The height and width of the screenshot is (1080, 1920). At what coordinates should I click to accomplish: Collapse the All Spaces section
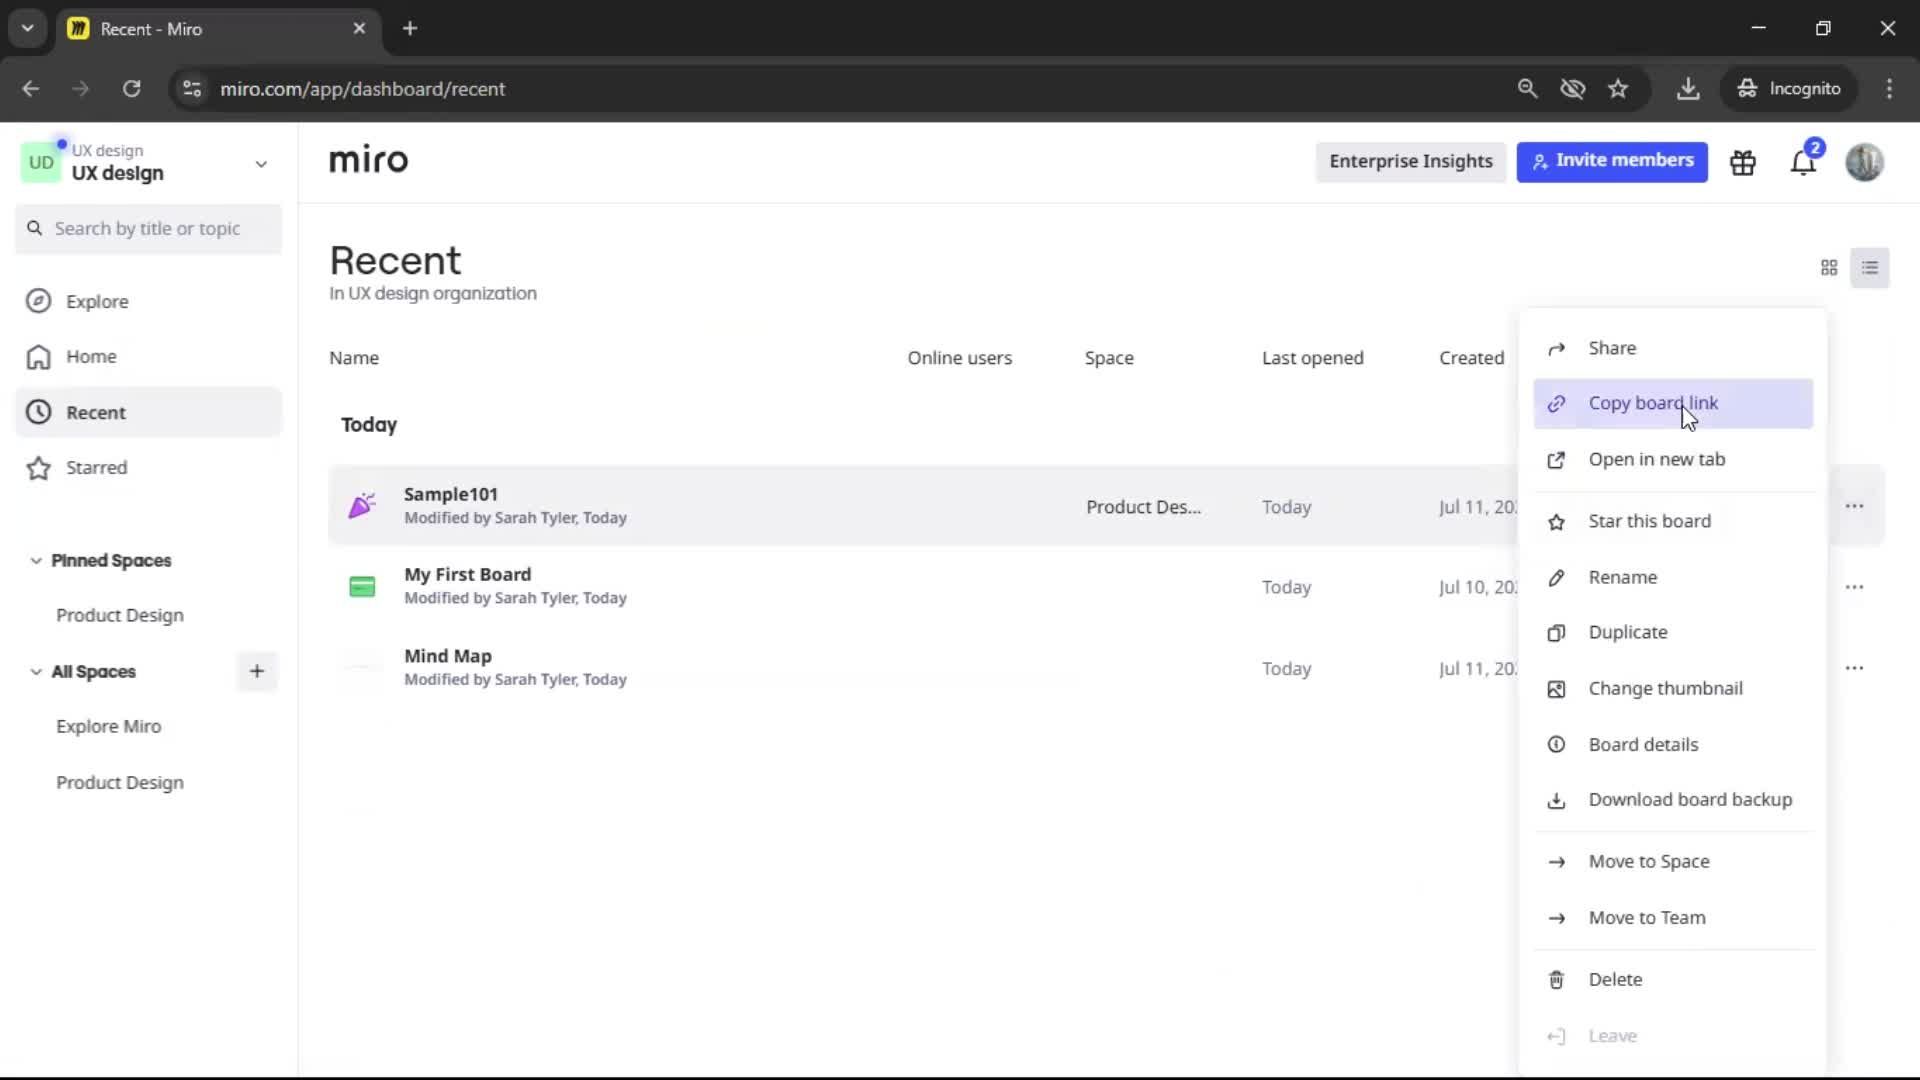pyautogui.click(x=36, y=672)
